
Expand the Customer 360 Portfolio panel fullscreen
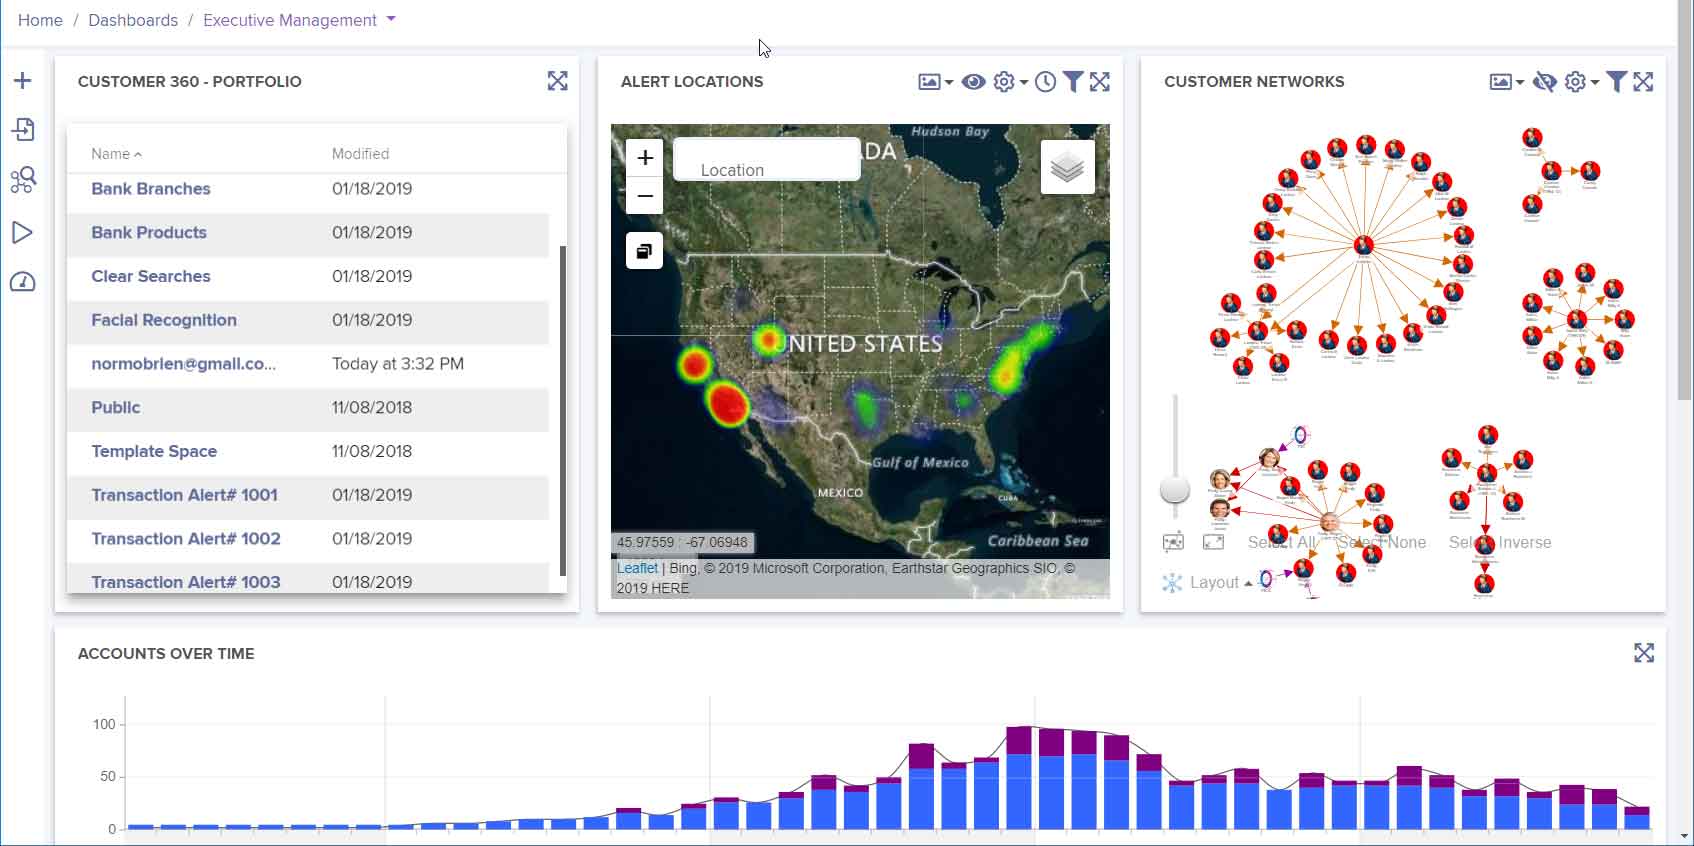[558, 82]
